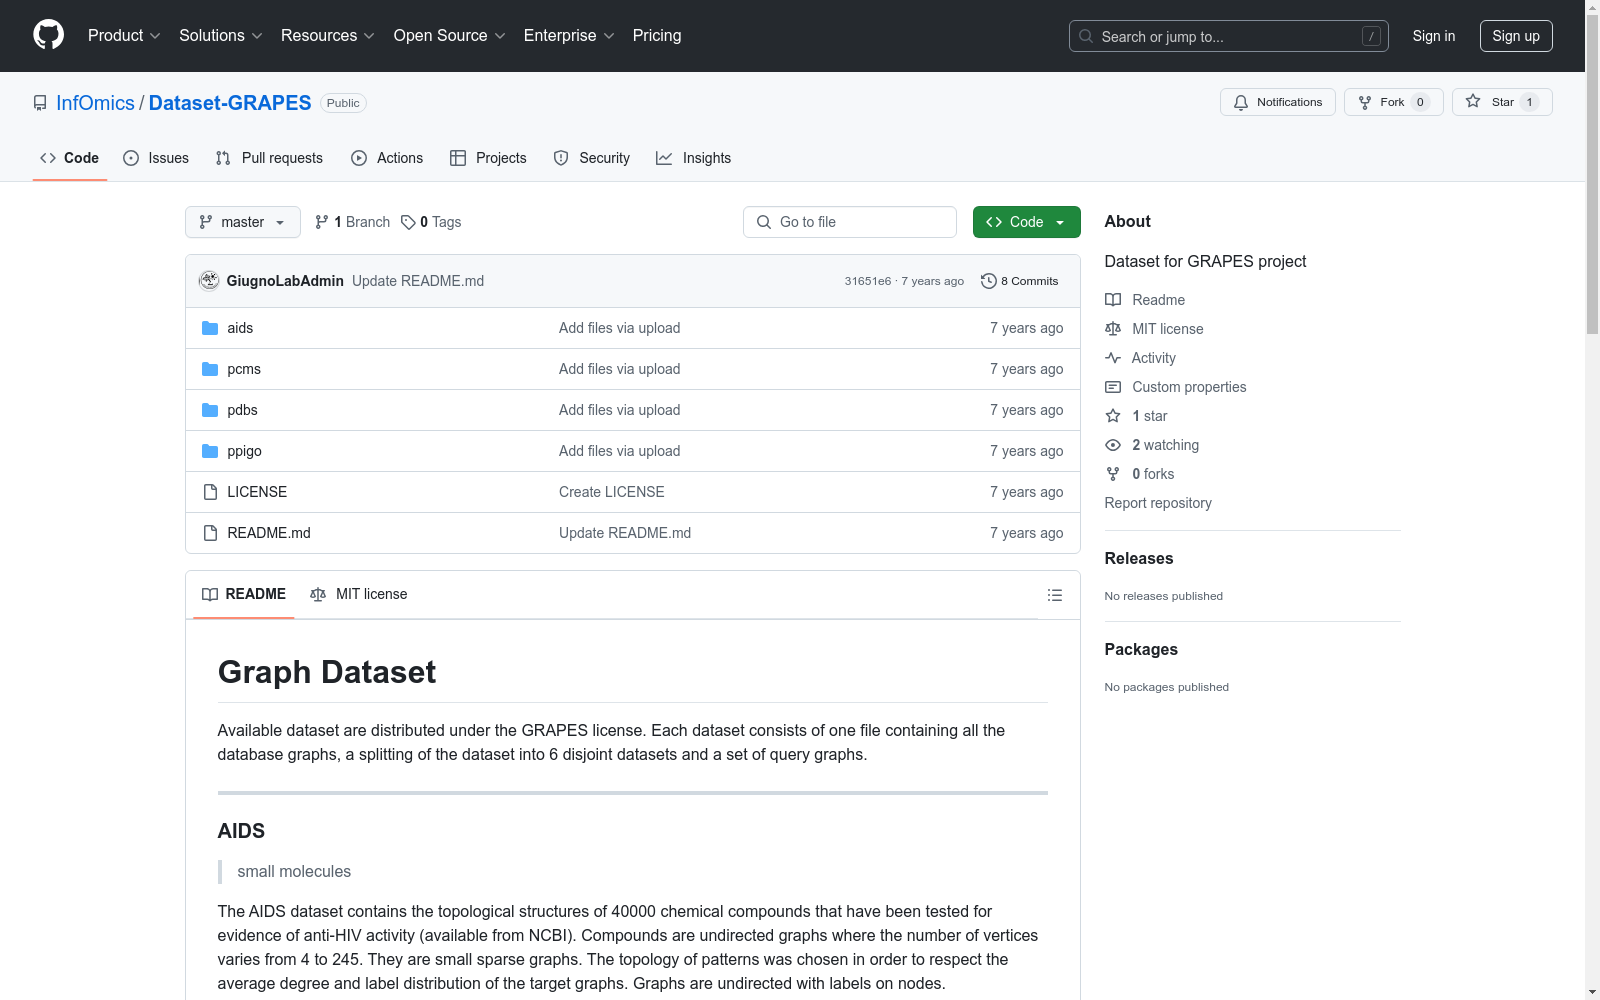The height and width of the screenshot is (1000, 1600).
Task: Click the fork icon beside 0 forks
Action: tap(1113, 474)
